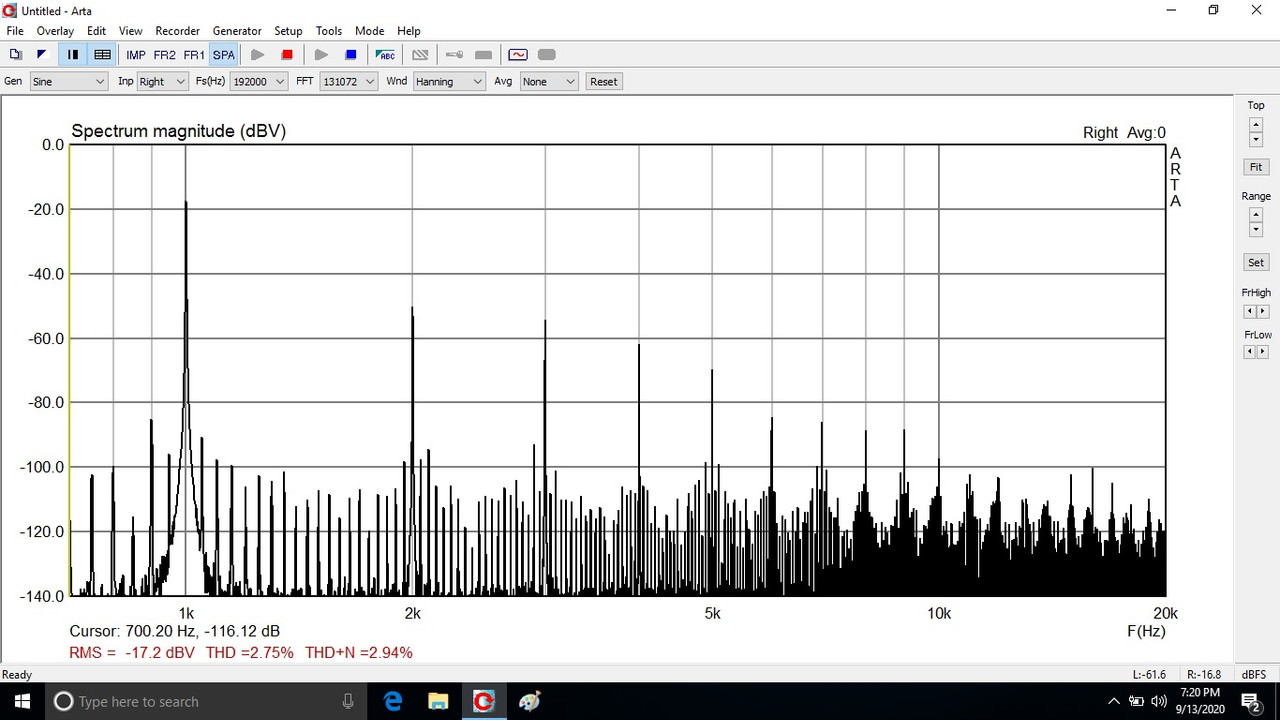Viewport: 1280px width, 720px height.
Task: Click the grayed rounded icon at toolbar end
Action: pos(547,55)
